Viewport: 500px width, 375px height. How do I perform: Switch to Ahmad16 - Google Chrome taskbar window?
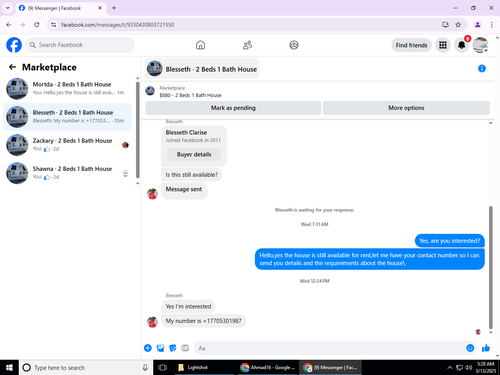[x=268, y=367]
